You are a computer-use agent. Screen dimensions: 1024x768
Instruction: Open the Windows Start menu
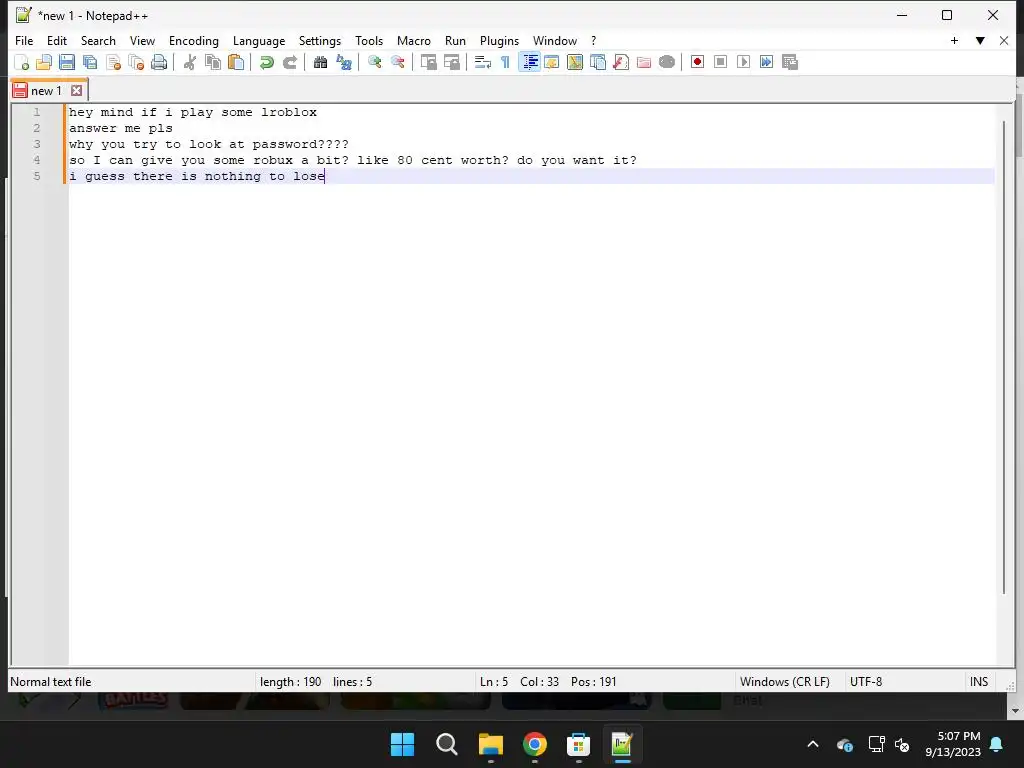[402, 744]
